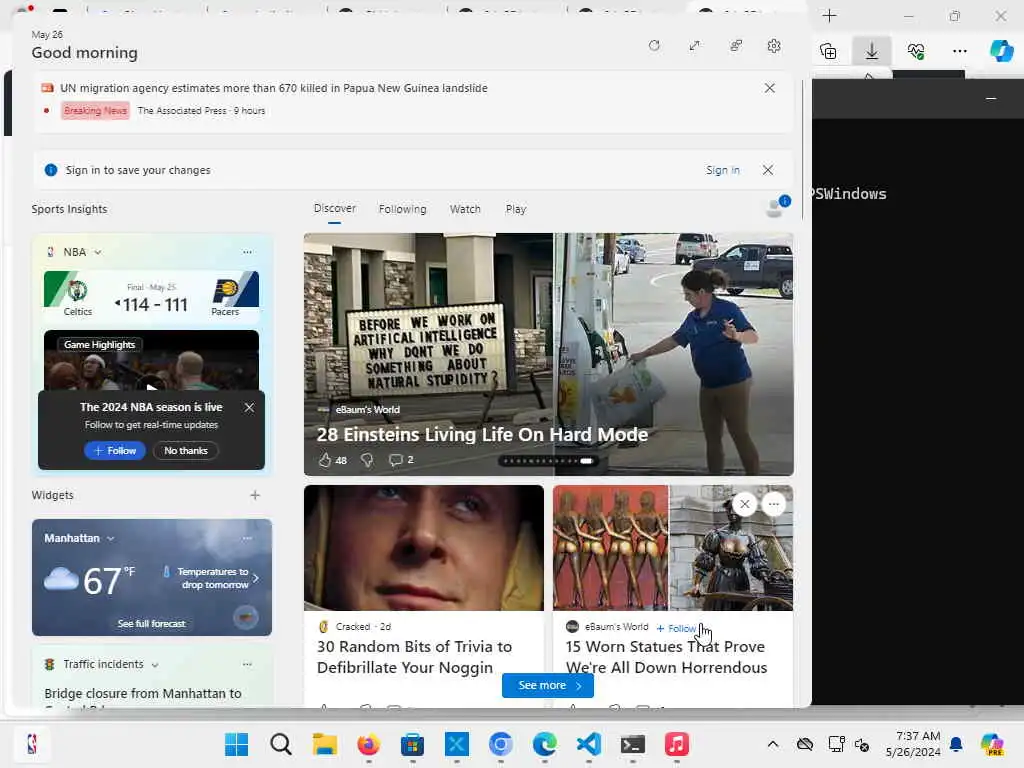Refresh the widgets feed

(654, 46)
